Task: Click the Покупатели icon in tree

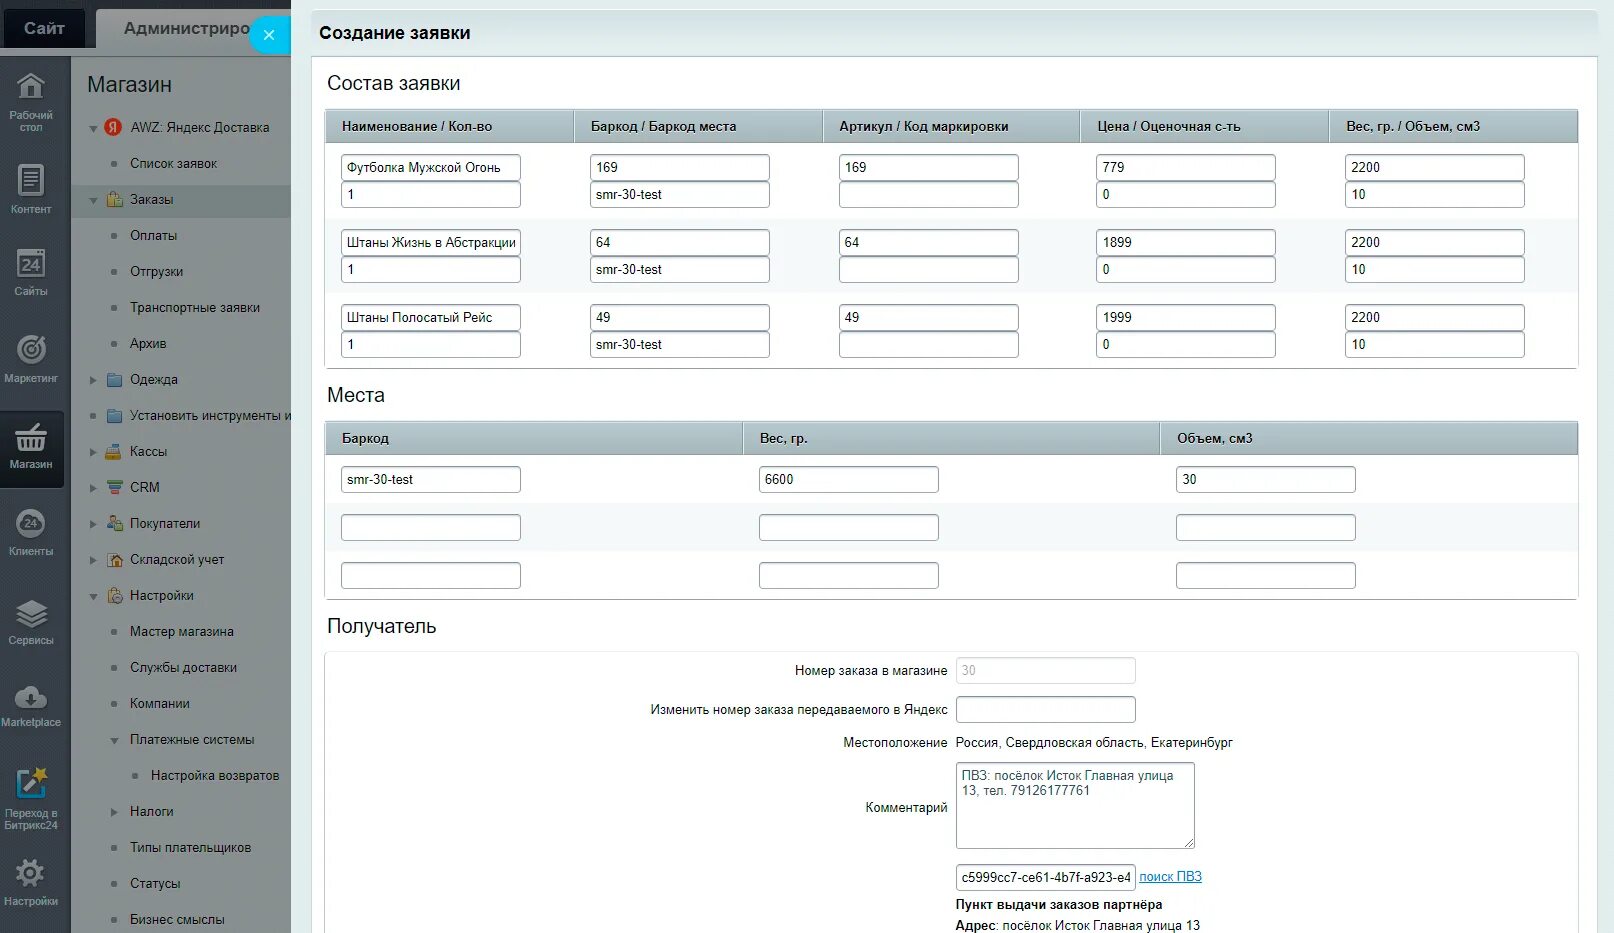Action: pyautogui.click(x=114, y=523)
